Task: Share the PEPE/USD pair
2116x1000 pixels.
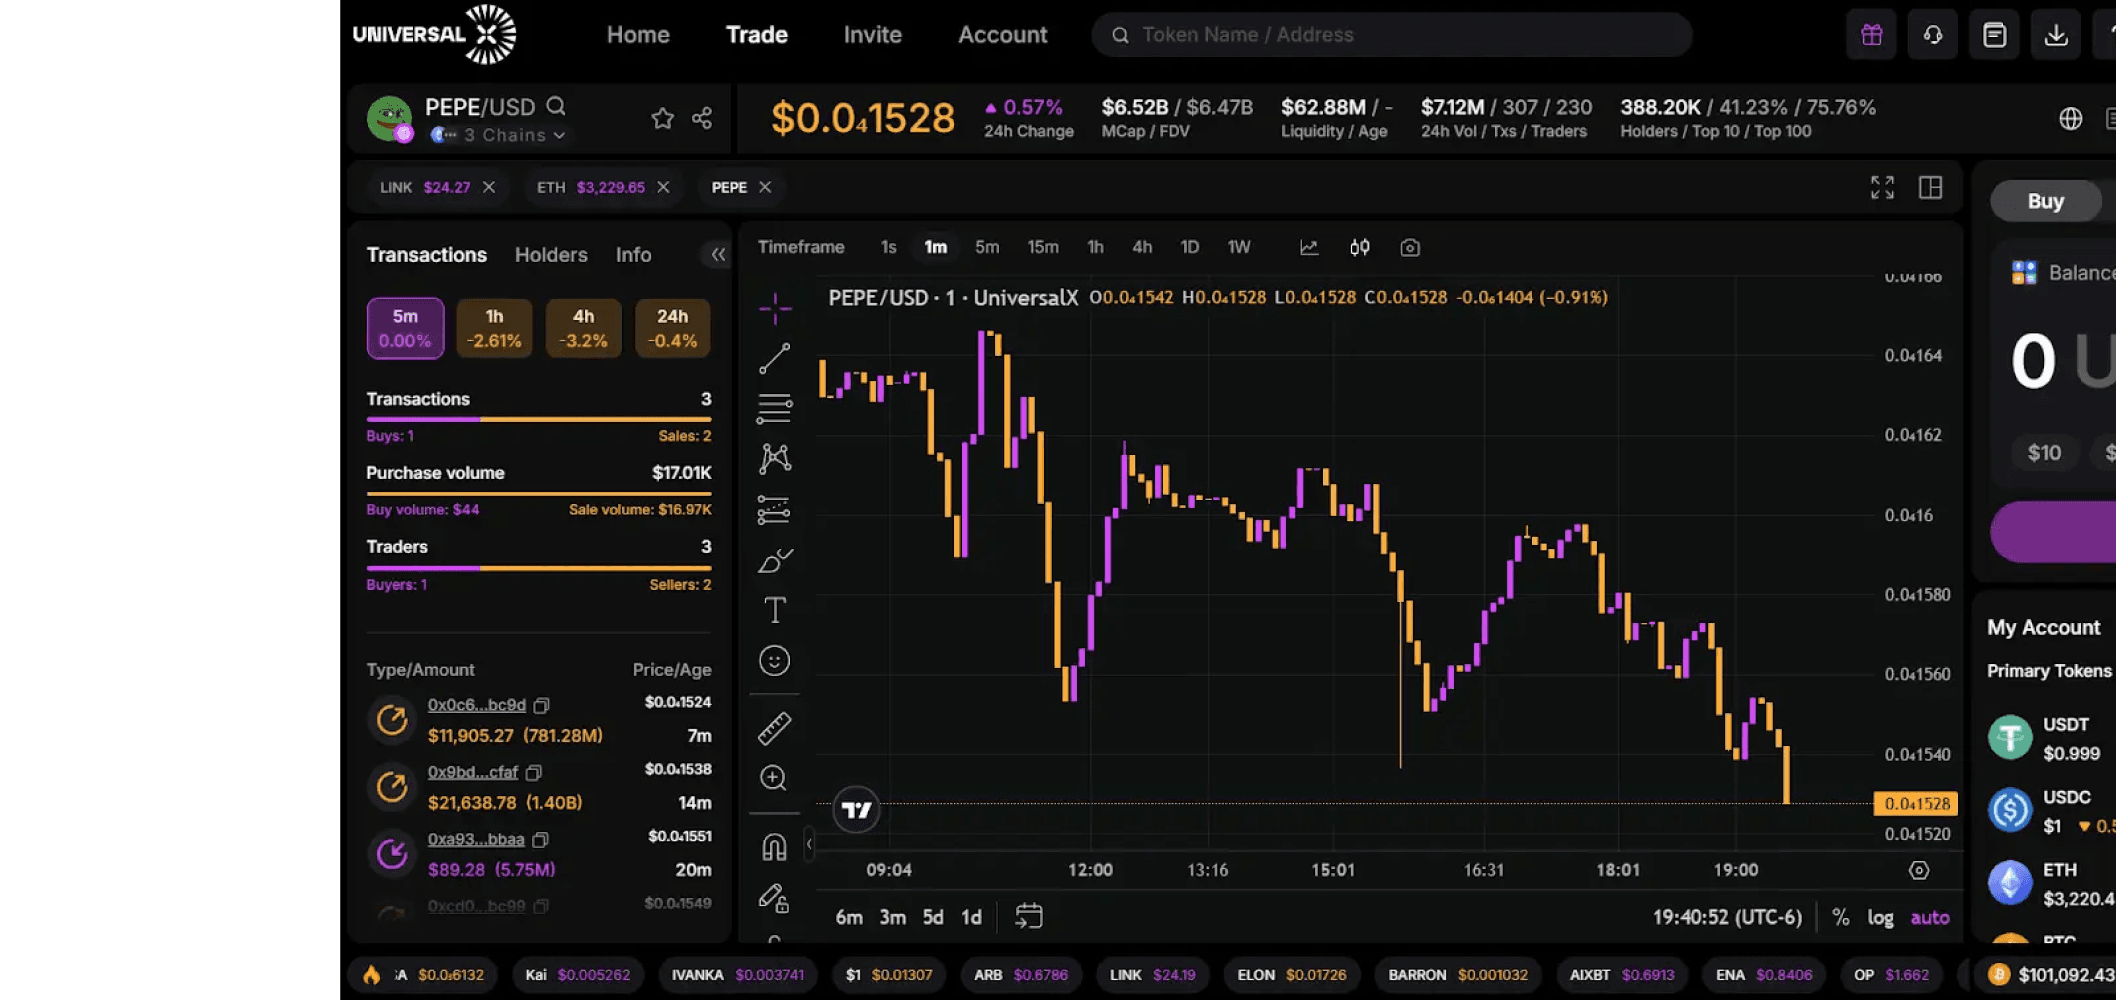Action: (x=702, y=118)
